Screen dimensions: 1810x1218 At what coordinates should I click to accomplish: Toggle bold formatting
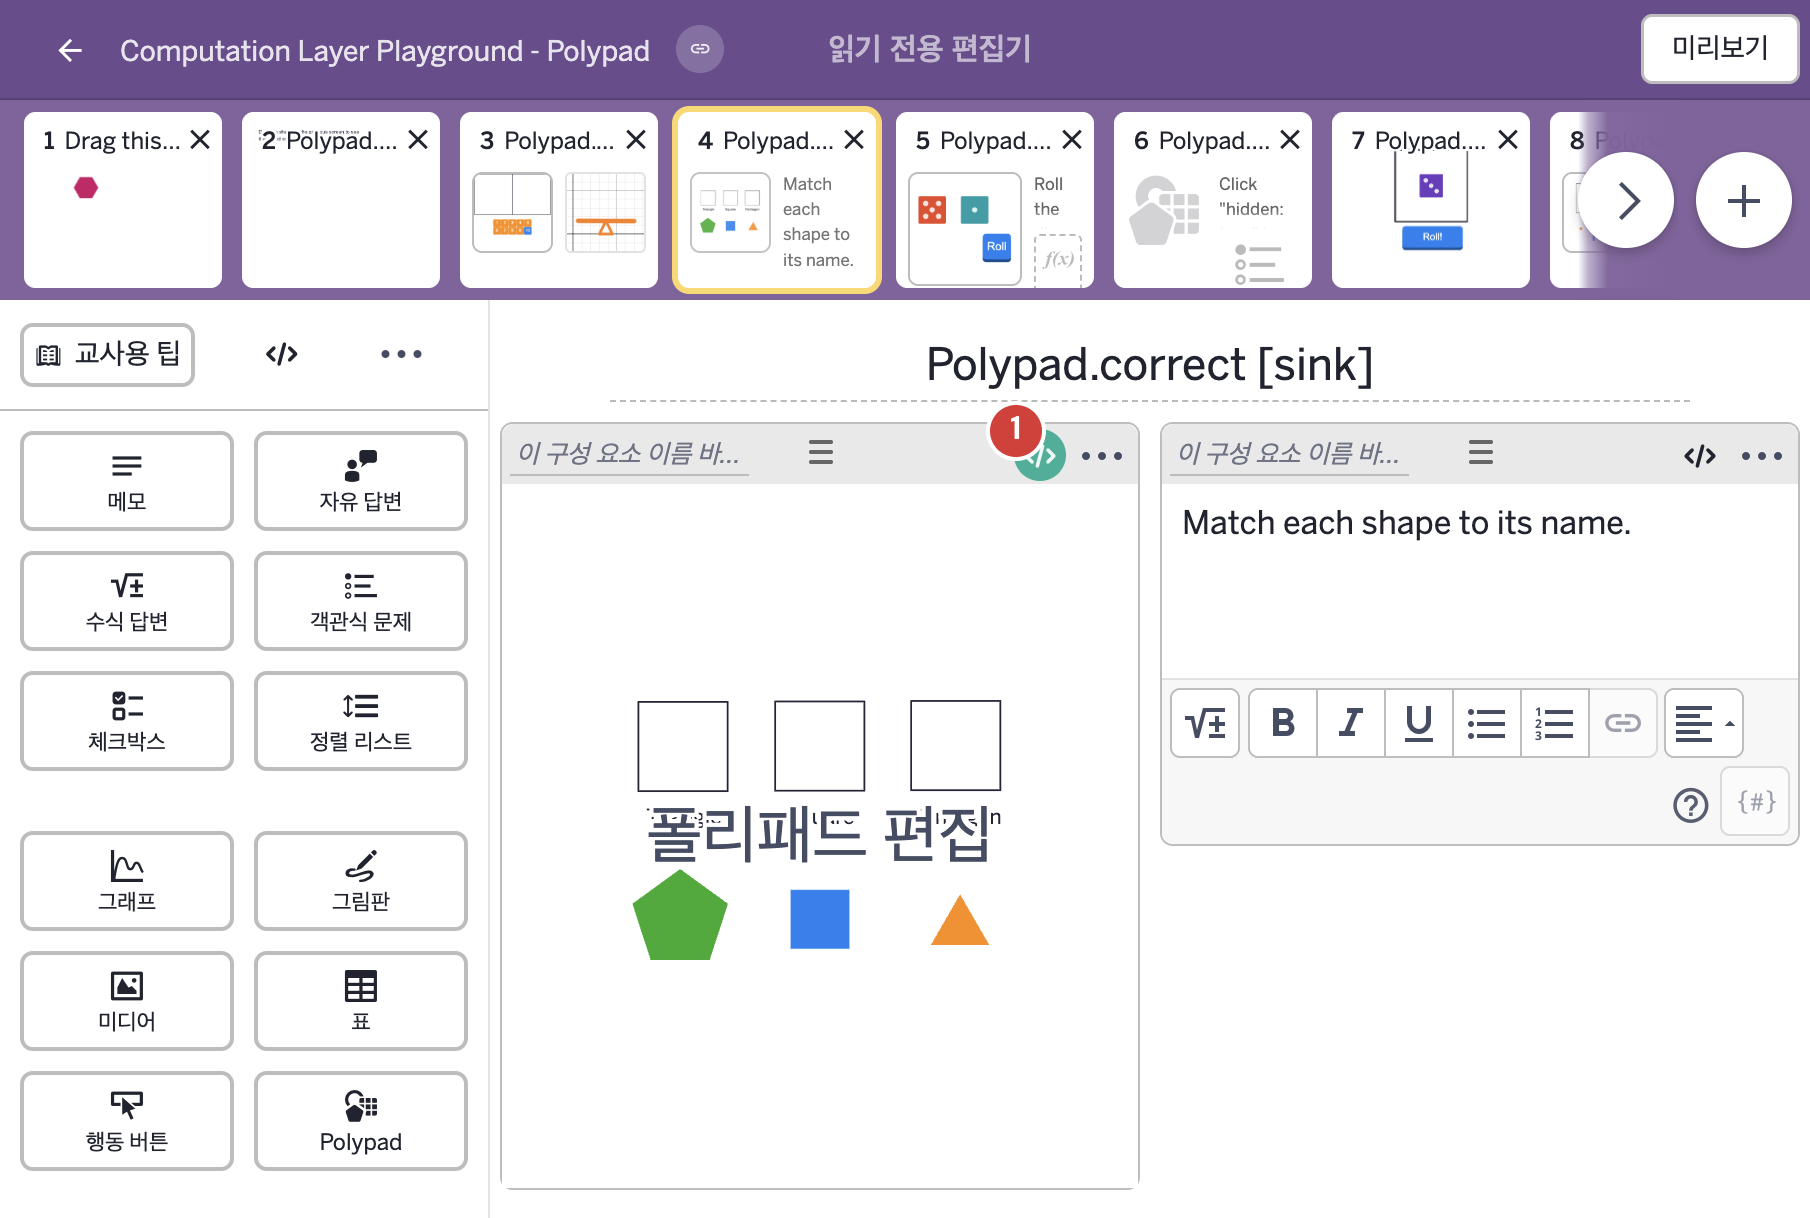pyautogui.click(x=1283, y=723)
